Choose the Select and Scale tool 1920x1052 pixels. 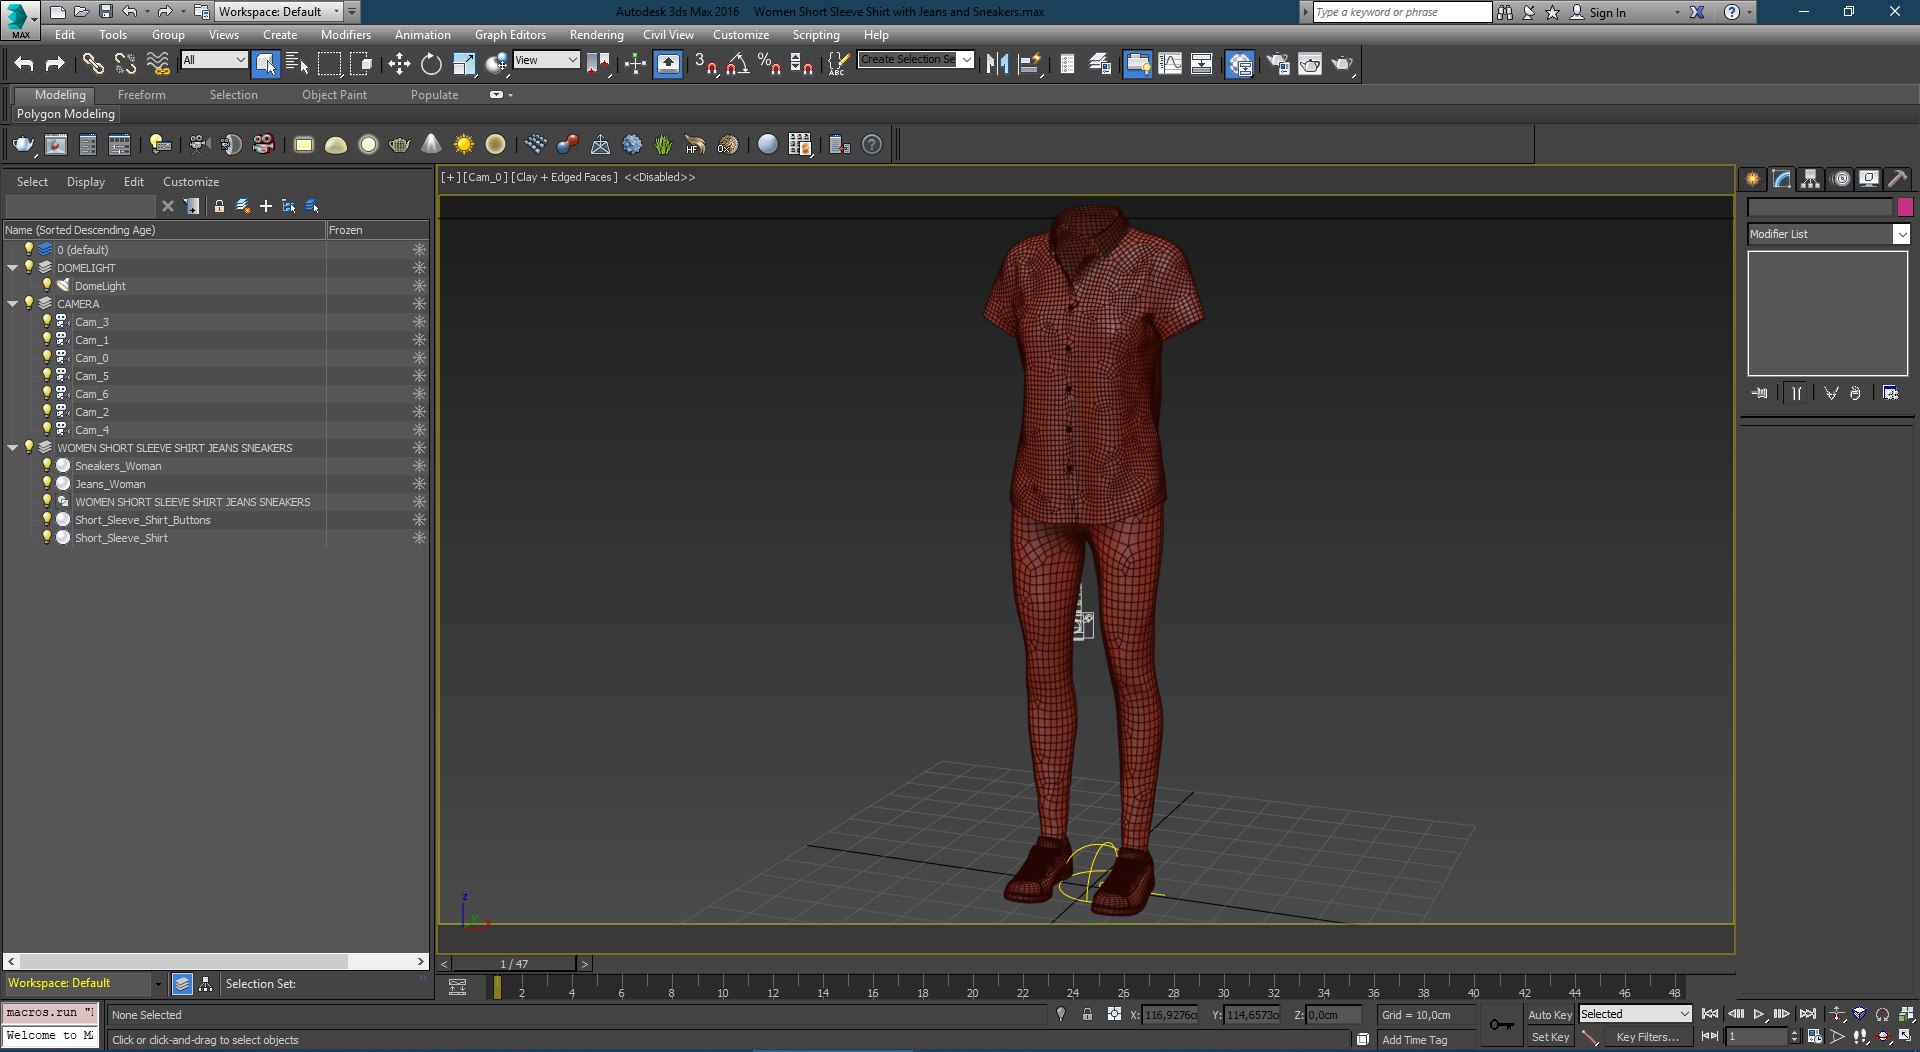pos(464,64)
